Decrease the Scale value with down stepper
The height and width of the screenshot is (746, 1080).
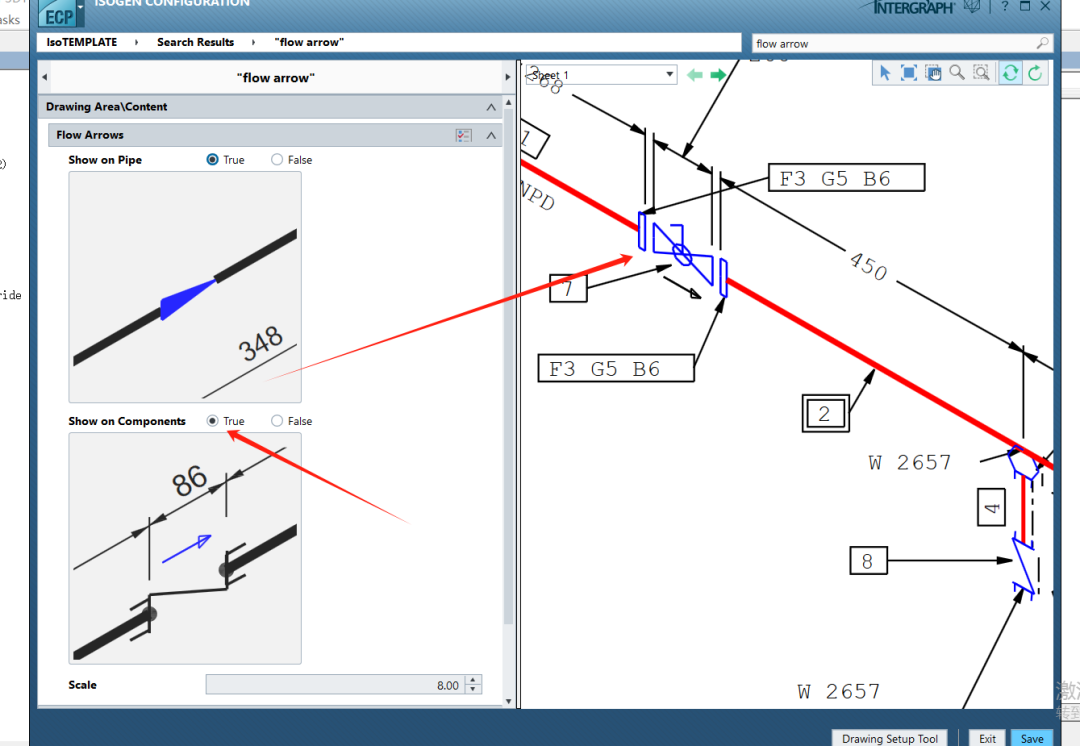point(473,688)
